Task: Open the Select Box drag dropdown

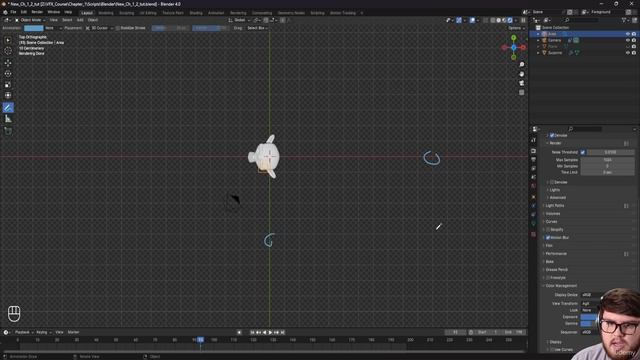Action: 258,28
